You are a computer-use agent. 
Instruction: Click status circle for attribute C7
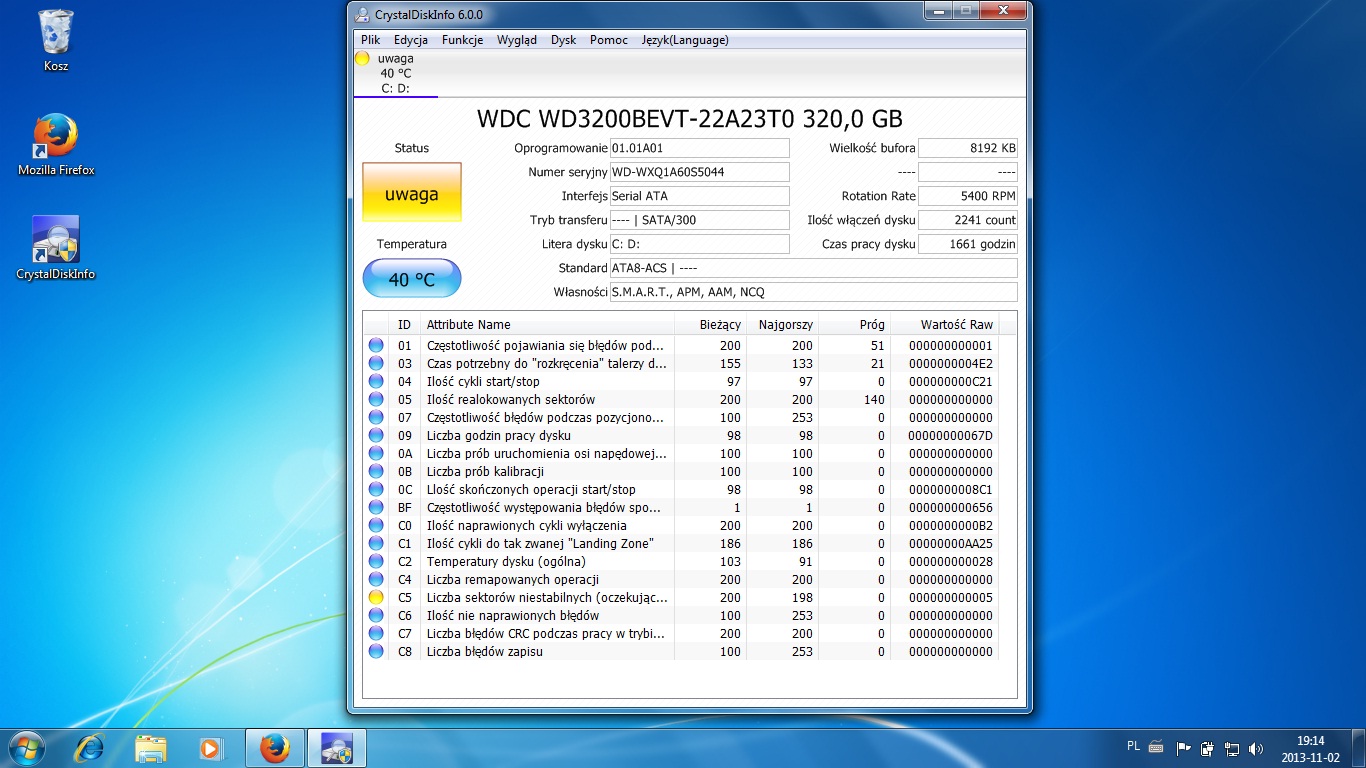[x=376, y=633]
